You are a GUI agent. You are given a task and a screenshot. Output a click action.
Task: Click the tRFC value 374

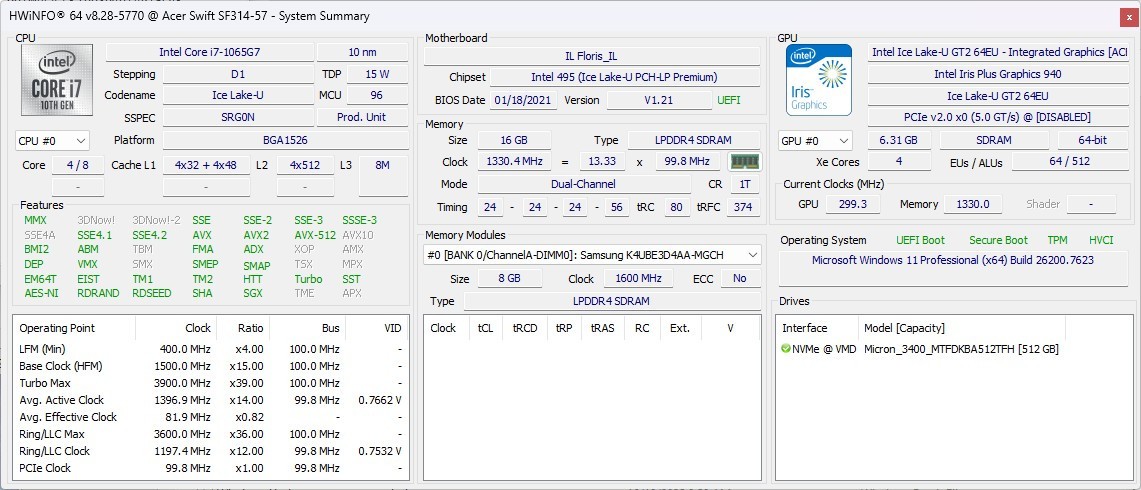(x=743, y=208)
